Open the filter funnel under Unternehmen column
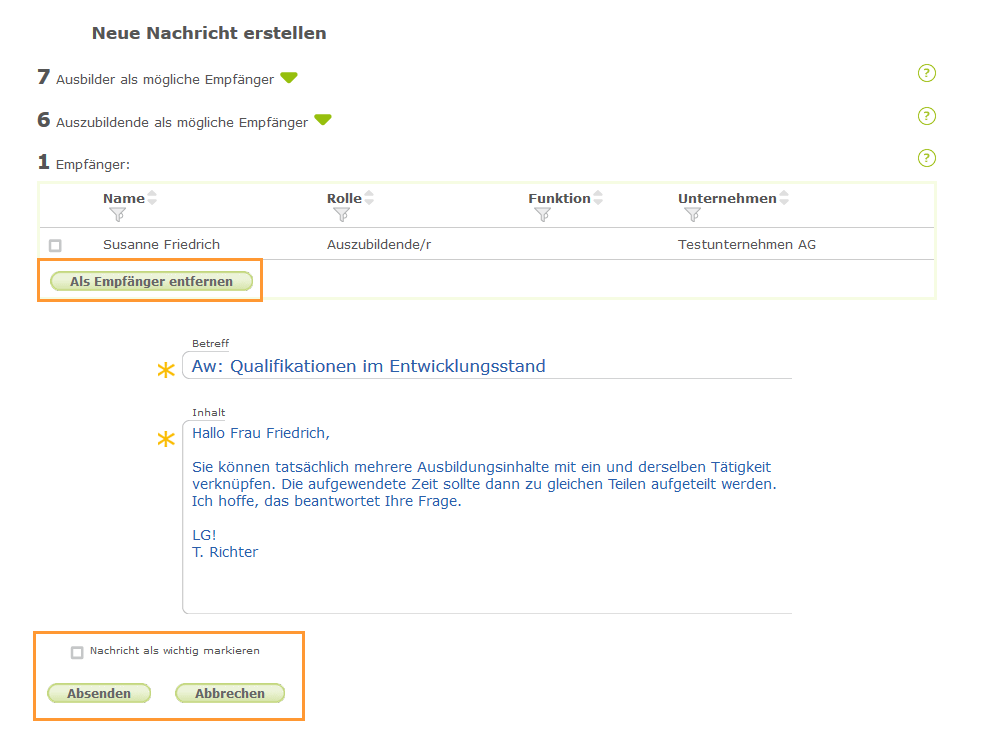 pyautogui.click(x=694, y=214)
